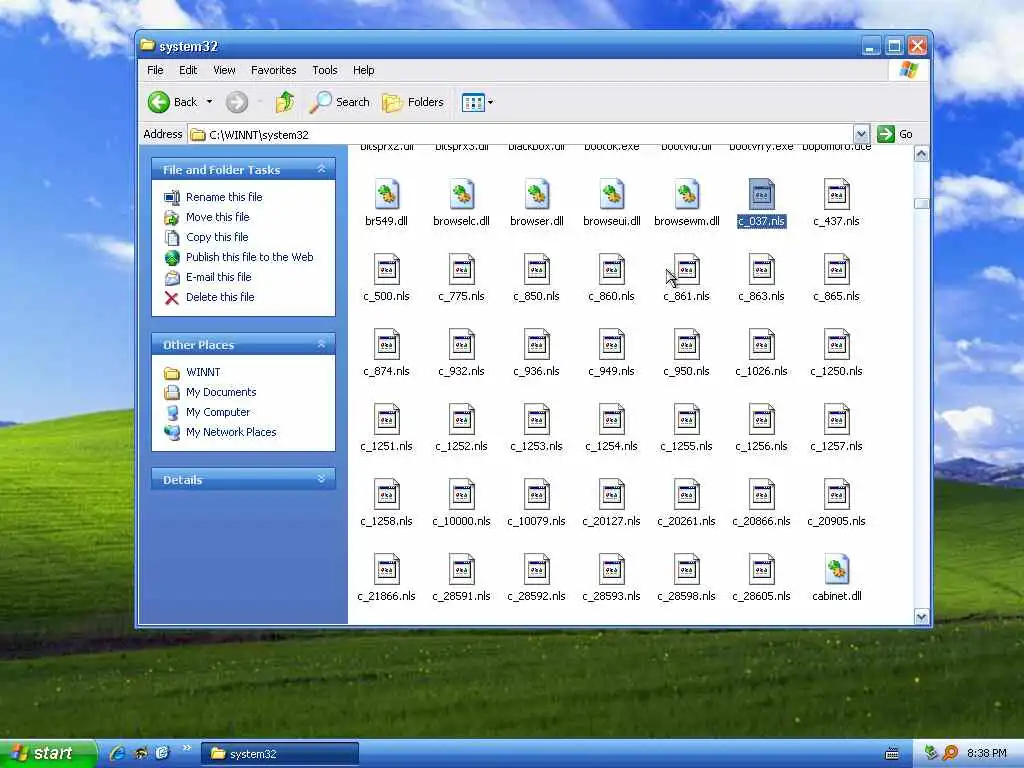Toggle the Folders pane button
1024x768 pixels.
click(x=413, y=102)
